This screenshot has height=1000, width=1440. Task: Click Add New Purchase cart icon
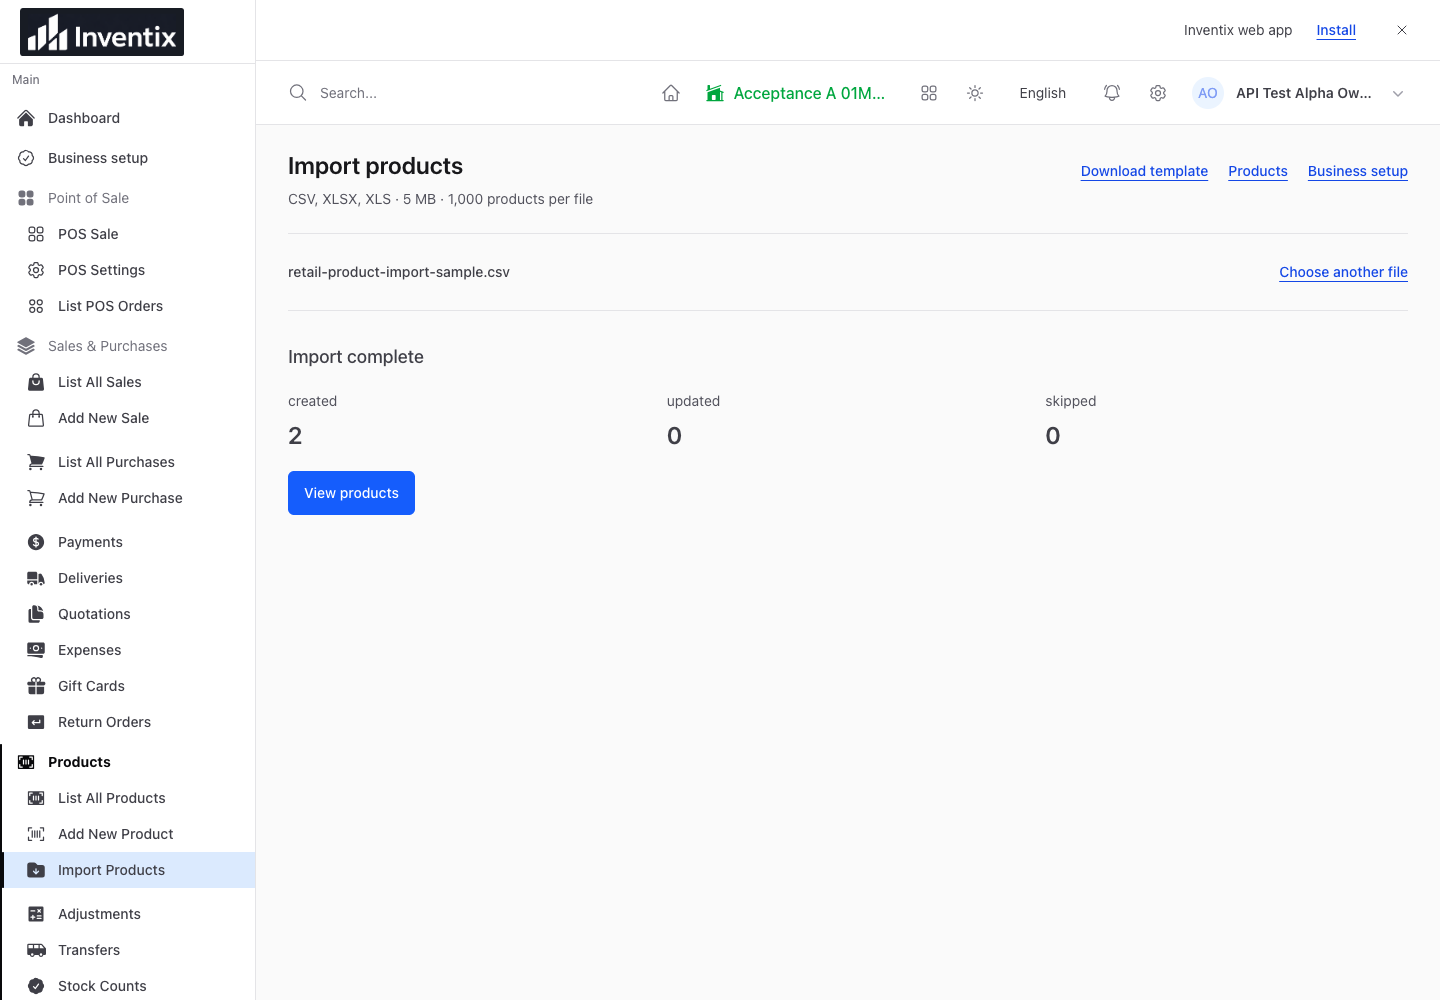click(36, 498)
